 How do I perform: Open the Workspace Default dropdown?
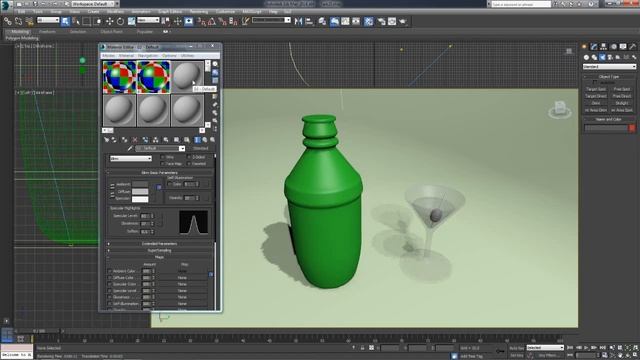[95, 4]
